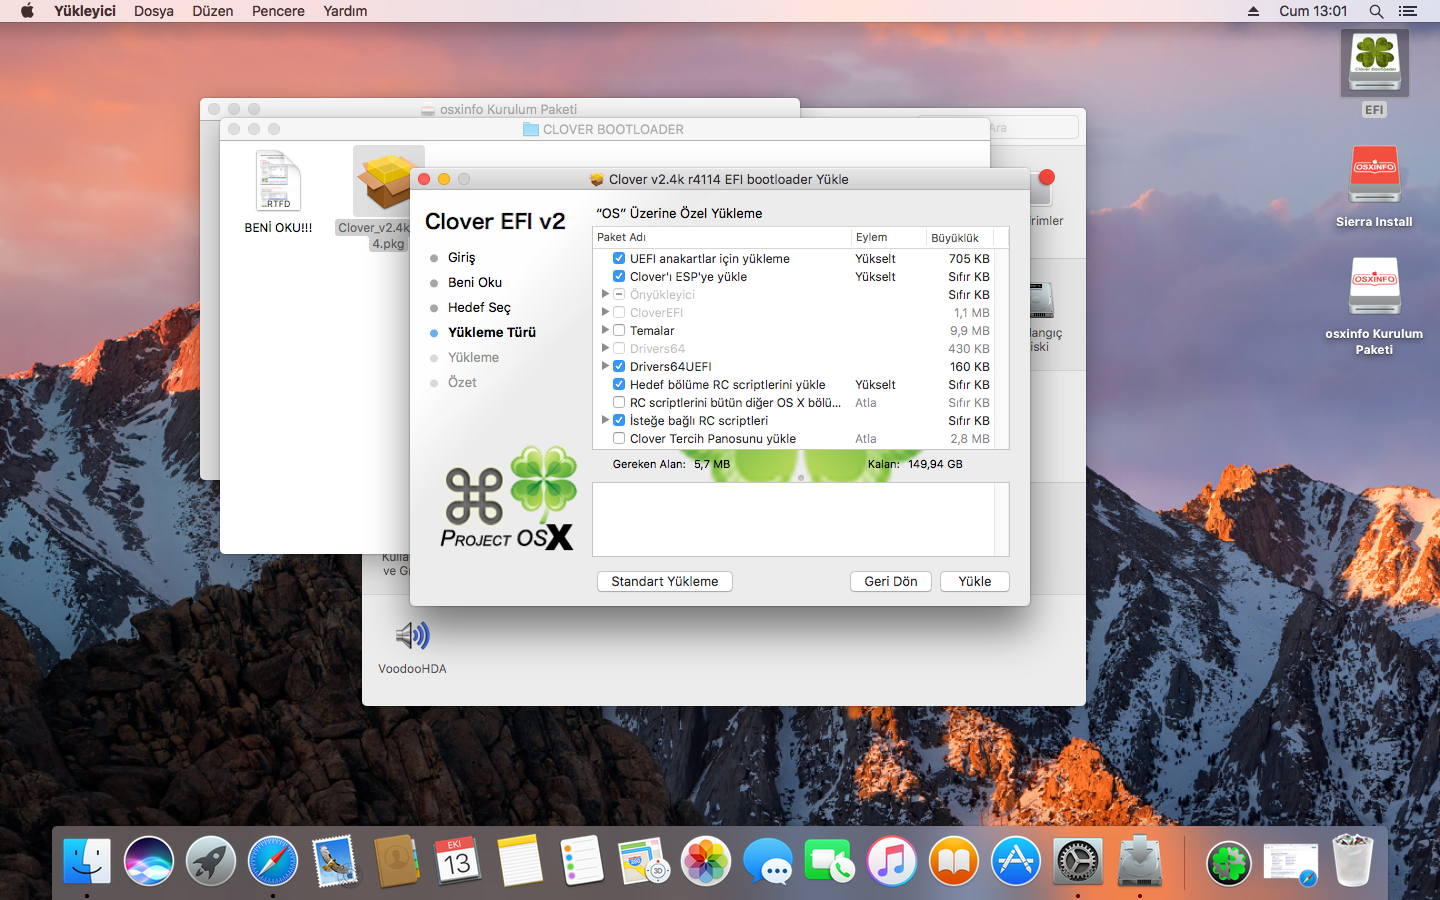Open the Sierra Install drive icon
This screenshot has height=900, width=1440.
point(1374,176)
